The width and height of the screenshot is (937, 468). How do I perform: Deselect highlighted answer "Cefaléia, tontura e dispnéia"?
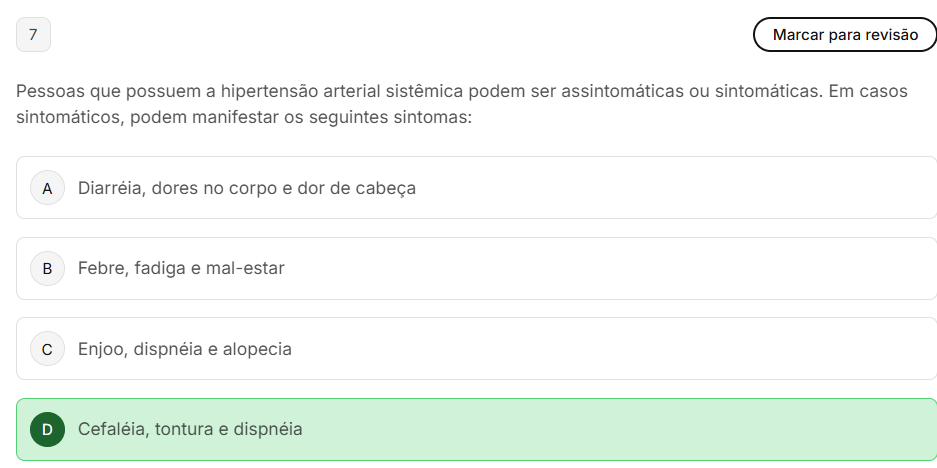click(190, 430)
